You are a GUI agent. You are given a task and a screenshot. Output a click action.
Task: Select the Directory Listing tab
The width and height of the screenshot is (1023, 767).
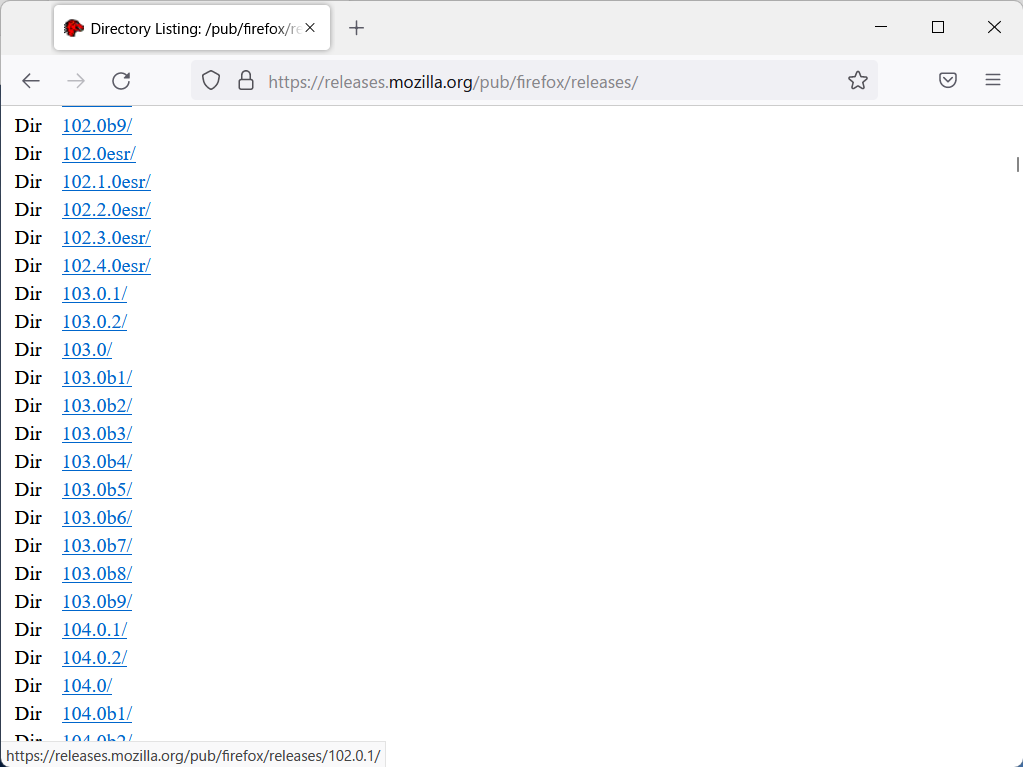pos(192,28)
